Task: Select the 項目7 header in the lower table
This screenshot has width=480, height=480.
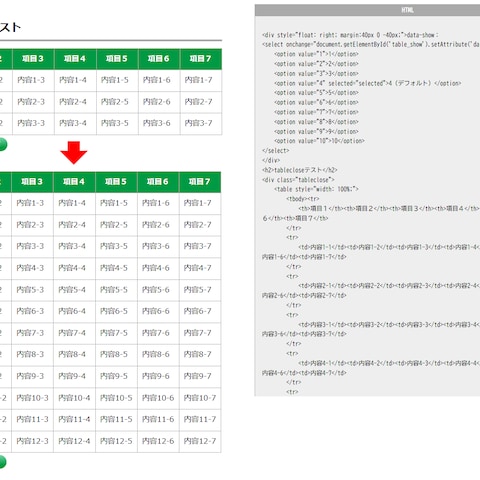Action: pos(200,182)
